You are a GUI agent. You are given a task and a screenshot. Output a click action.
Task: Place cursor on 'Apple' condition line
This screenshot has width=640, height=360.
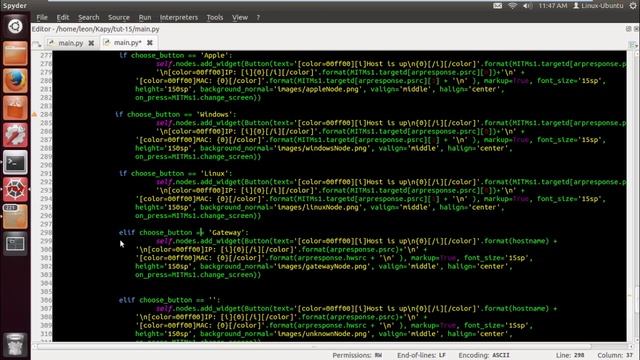tap(176, 55)
